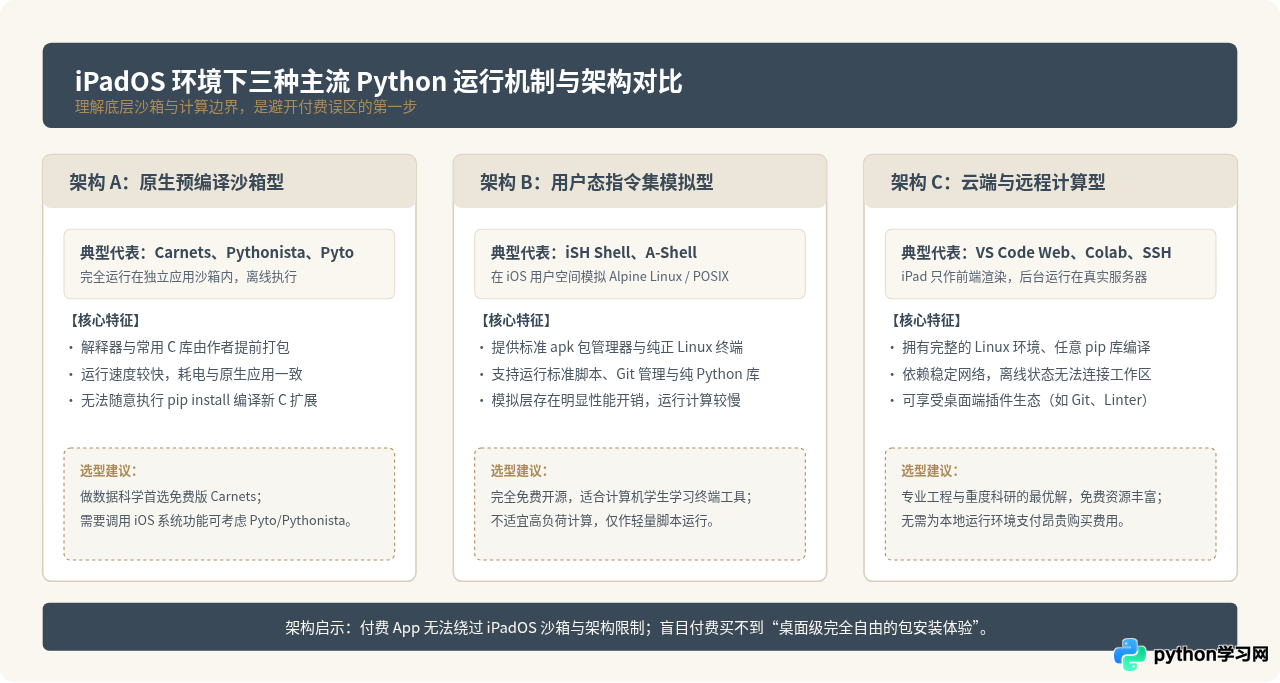
Task: Click '【核心特征】' label in architecture B card
Action: (515, 321)
